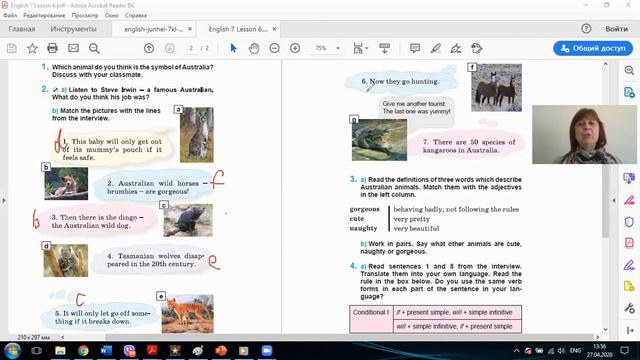
Task: Click the Общий доступ share button
Action: pyautogui.click(x=593, y=48)
